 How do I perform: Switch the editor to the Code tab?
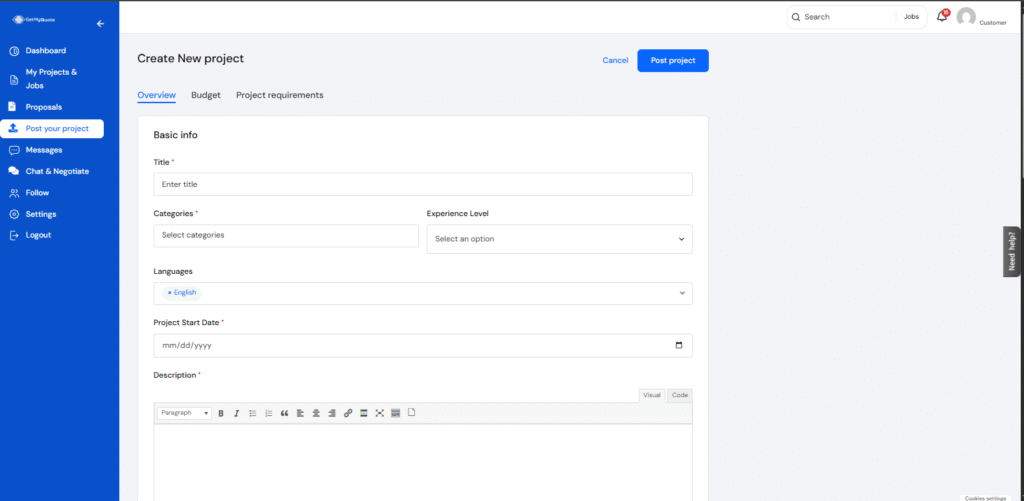679,395
